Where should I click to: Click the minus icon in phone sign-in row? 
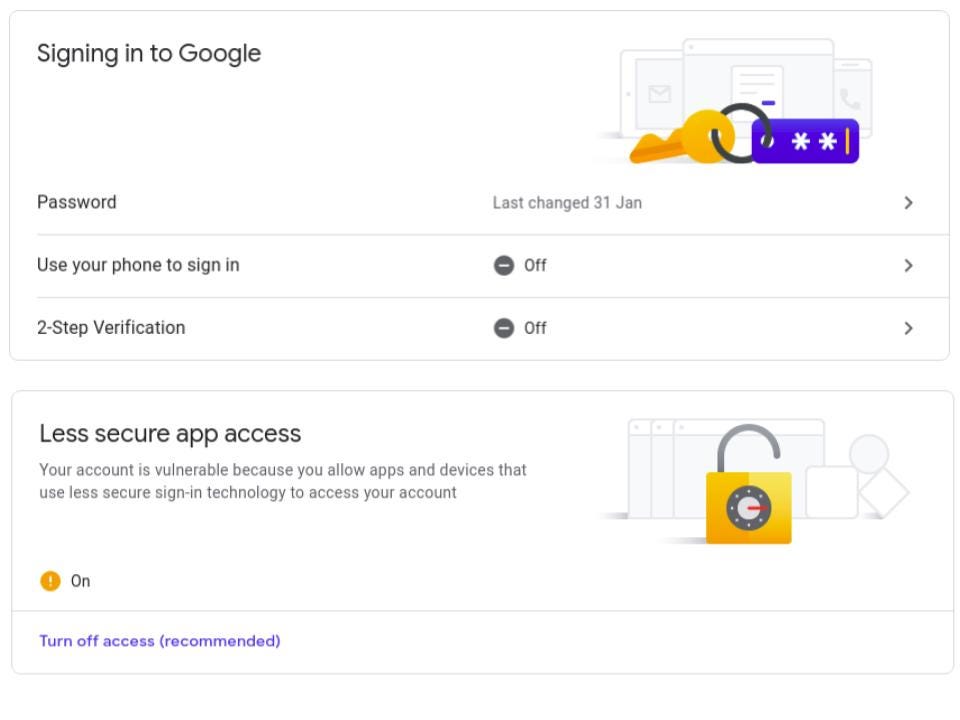[504, 265]
